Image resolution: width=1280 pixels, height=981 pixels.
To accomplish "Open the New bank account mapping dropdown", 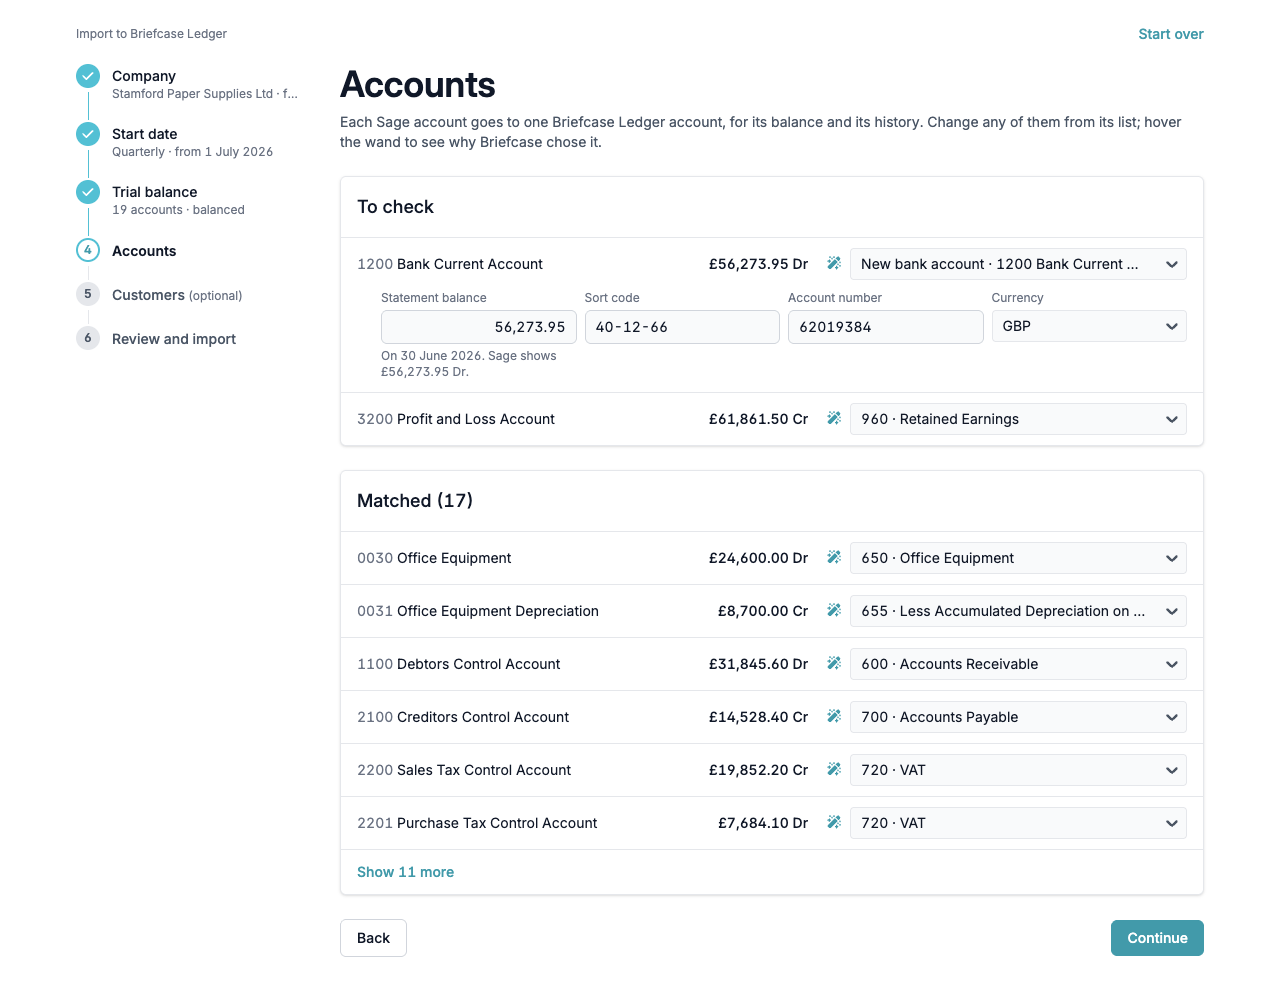I will (1018, 264).
